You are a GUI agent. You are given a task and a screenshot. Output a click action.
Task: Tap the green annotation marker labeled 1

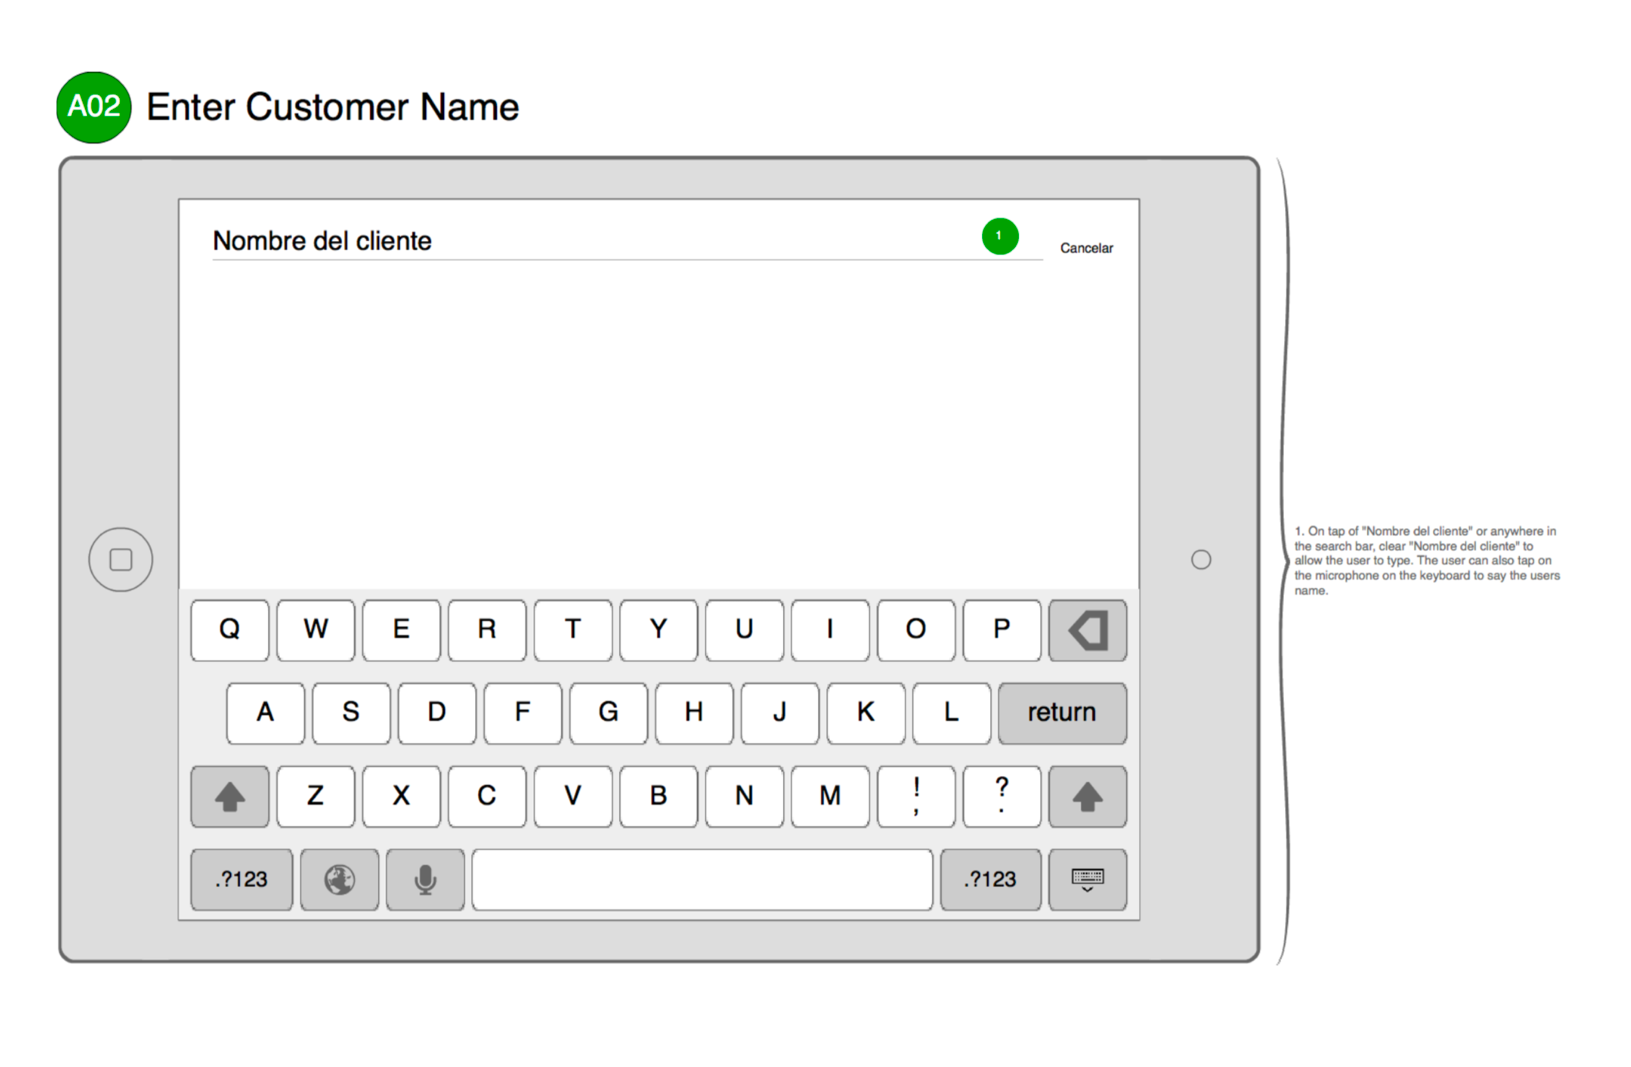[999, 236]
